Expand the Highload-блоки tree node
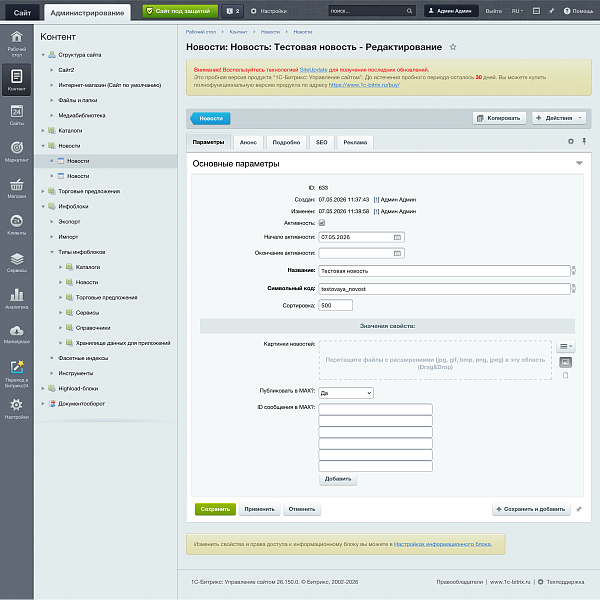600x600 pixels. (43, 388)
